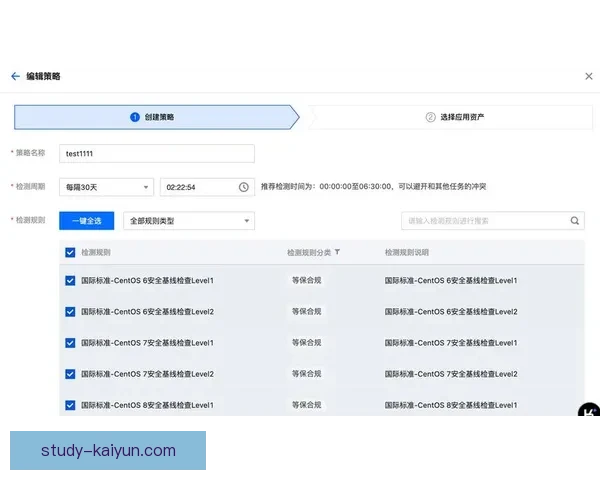Click the magnifier search icon
The image size is (600, 480).
pyautogui.click(x=575, y=221)
